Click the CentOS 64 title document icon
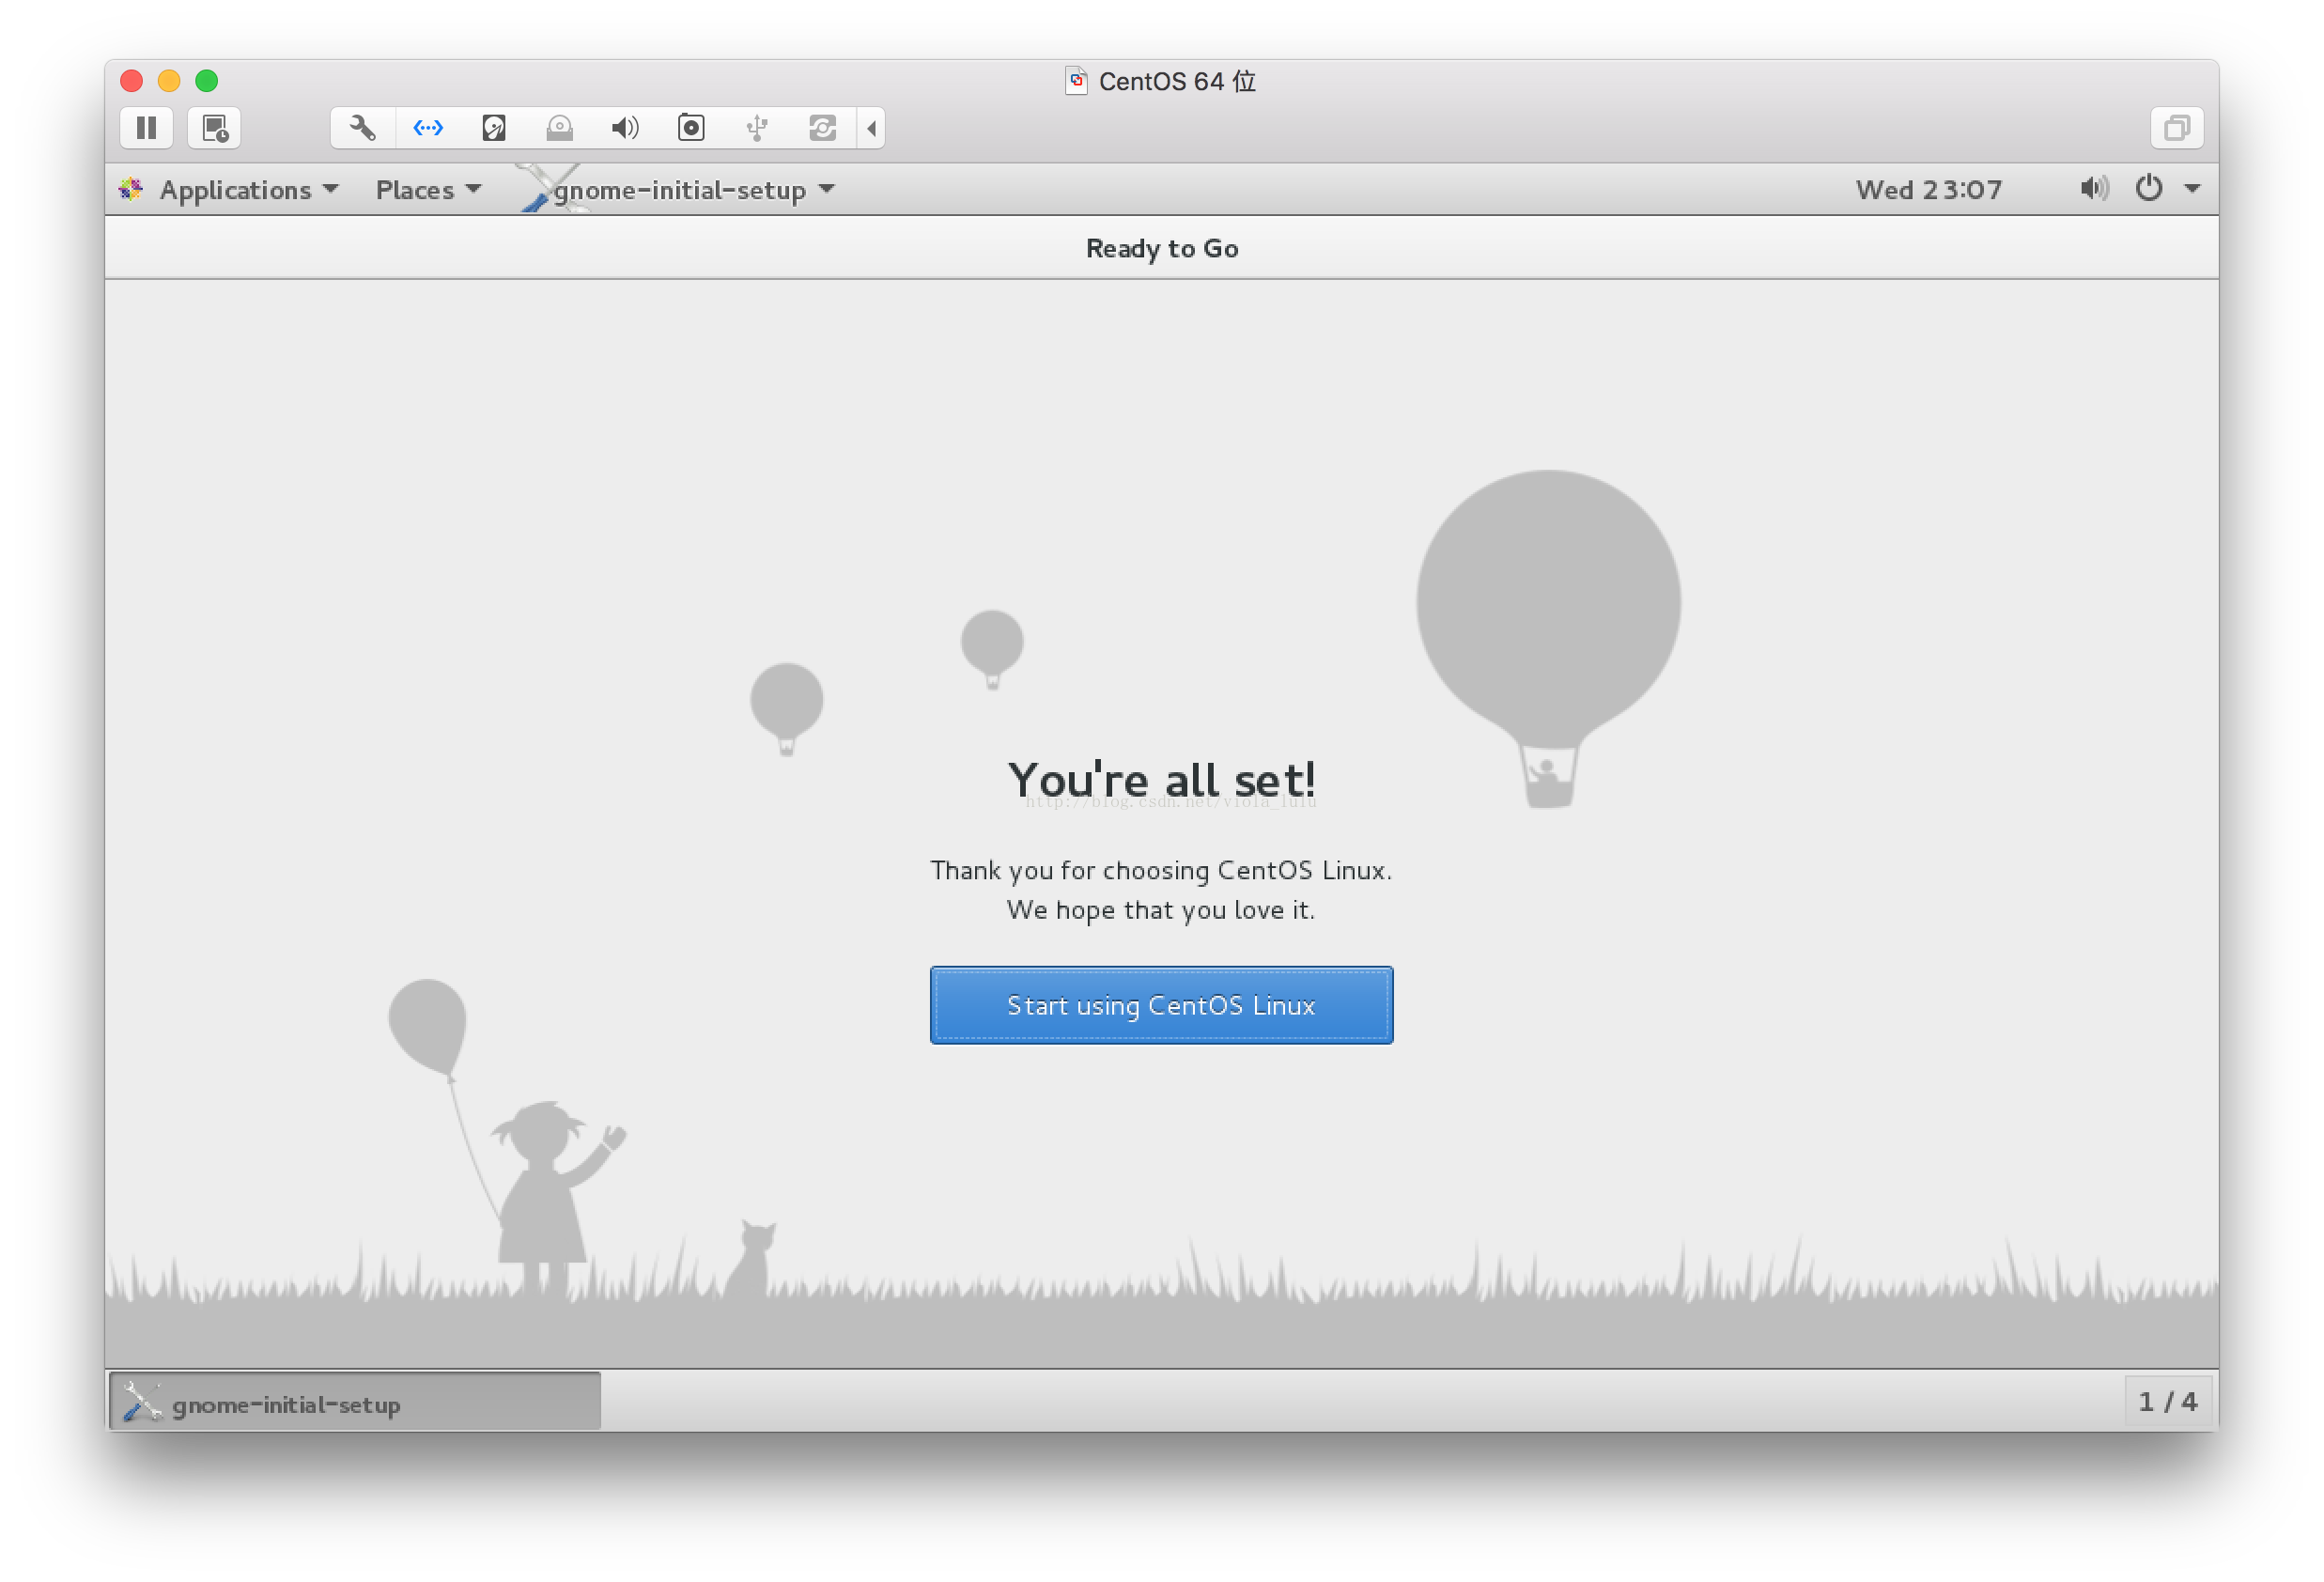The image size is (2324, 1582). [x=1076, y=81]
